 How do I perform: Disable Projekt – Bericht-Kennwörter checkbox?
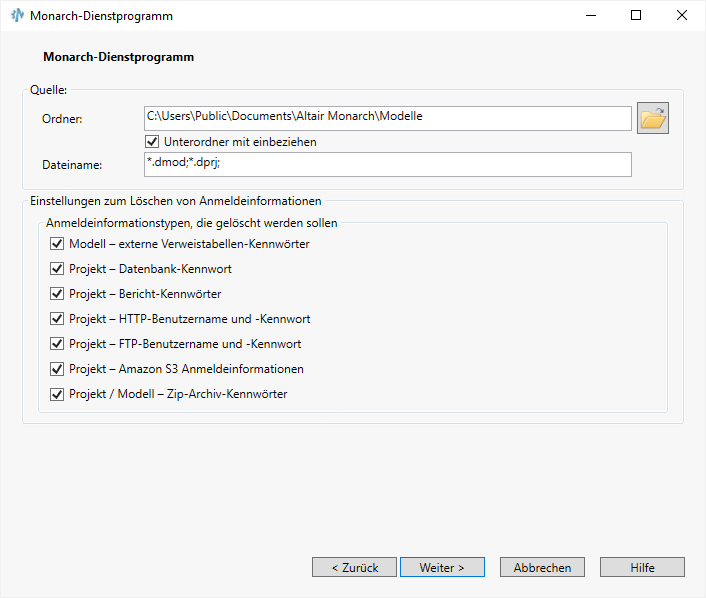[57, 294]
